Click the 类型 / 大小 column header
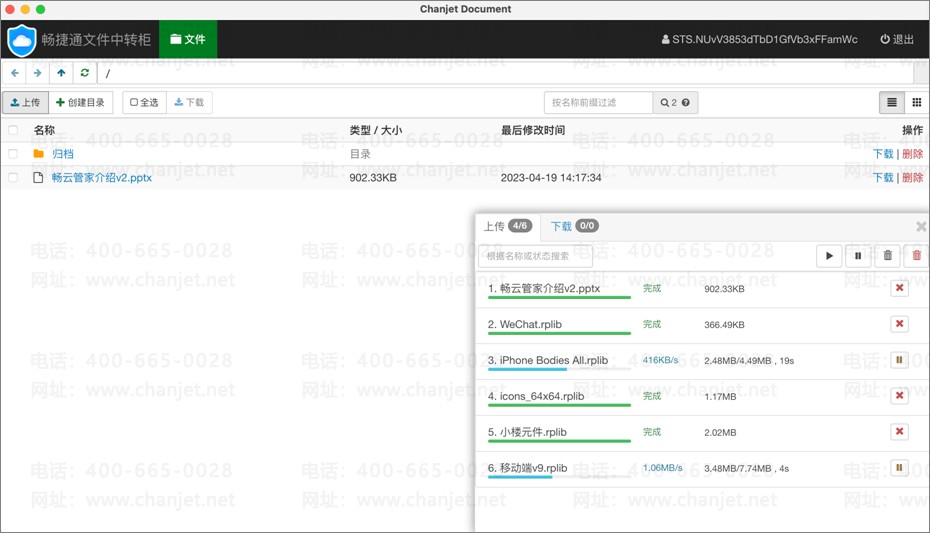This screenshot has height=533, width=930. (x=375, y=130)
